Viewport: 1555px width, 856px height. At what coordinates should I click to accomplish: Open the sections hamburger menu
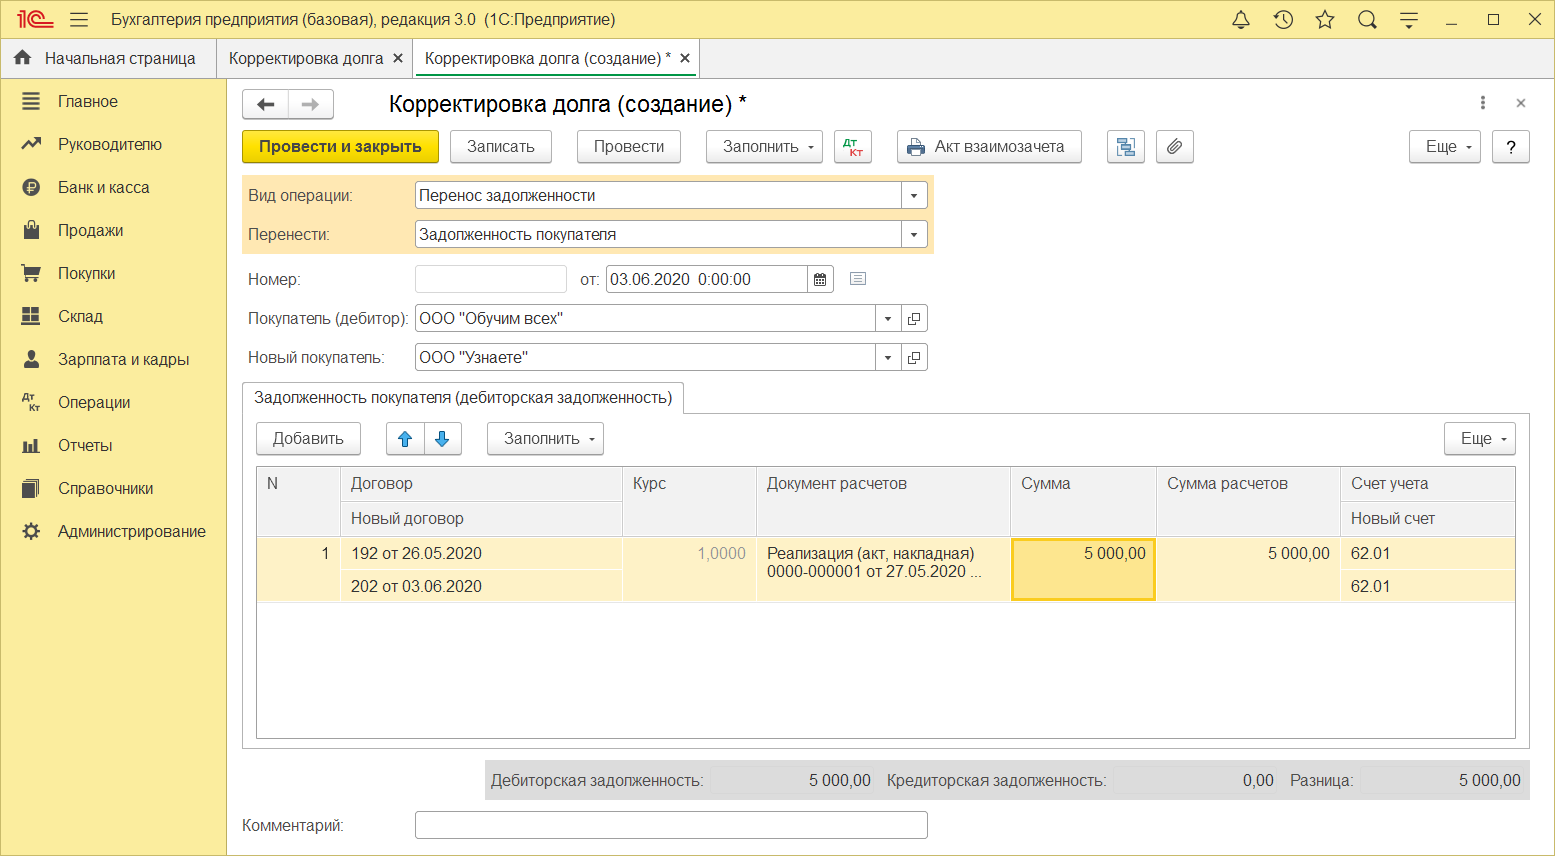pyautogui.click(x=79, y=20)
